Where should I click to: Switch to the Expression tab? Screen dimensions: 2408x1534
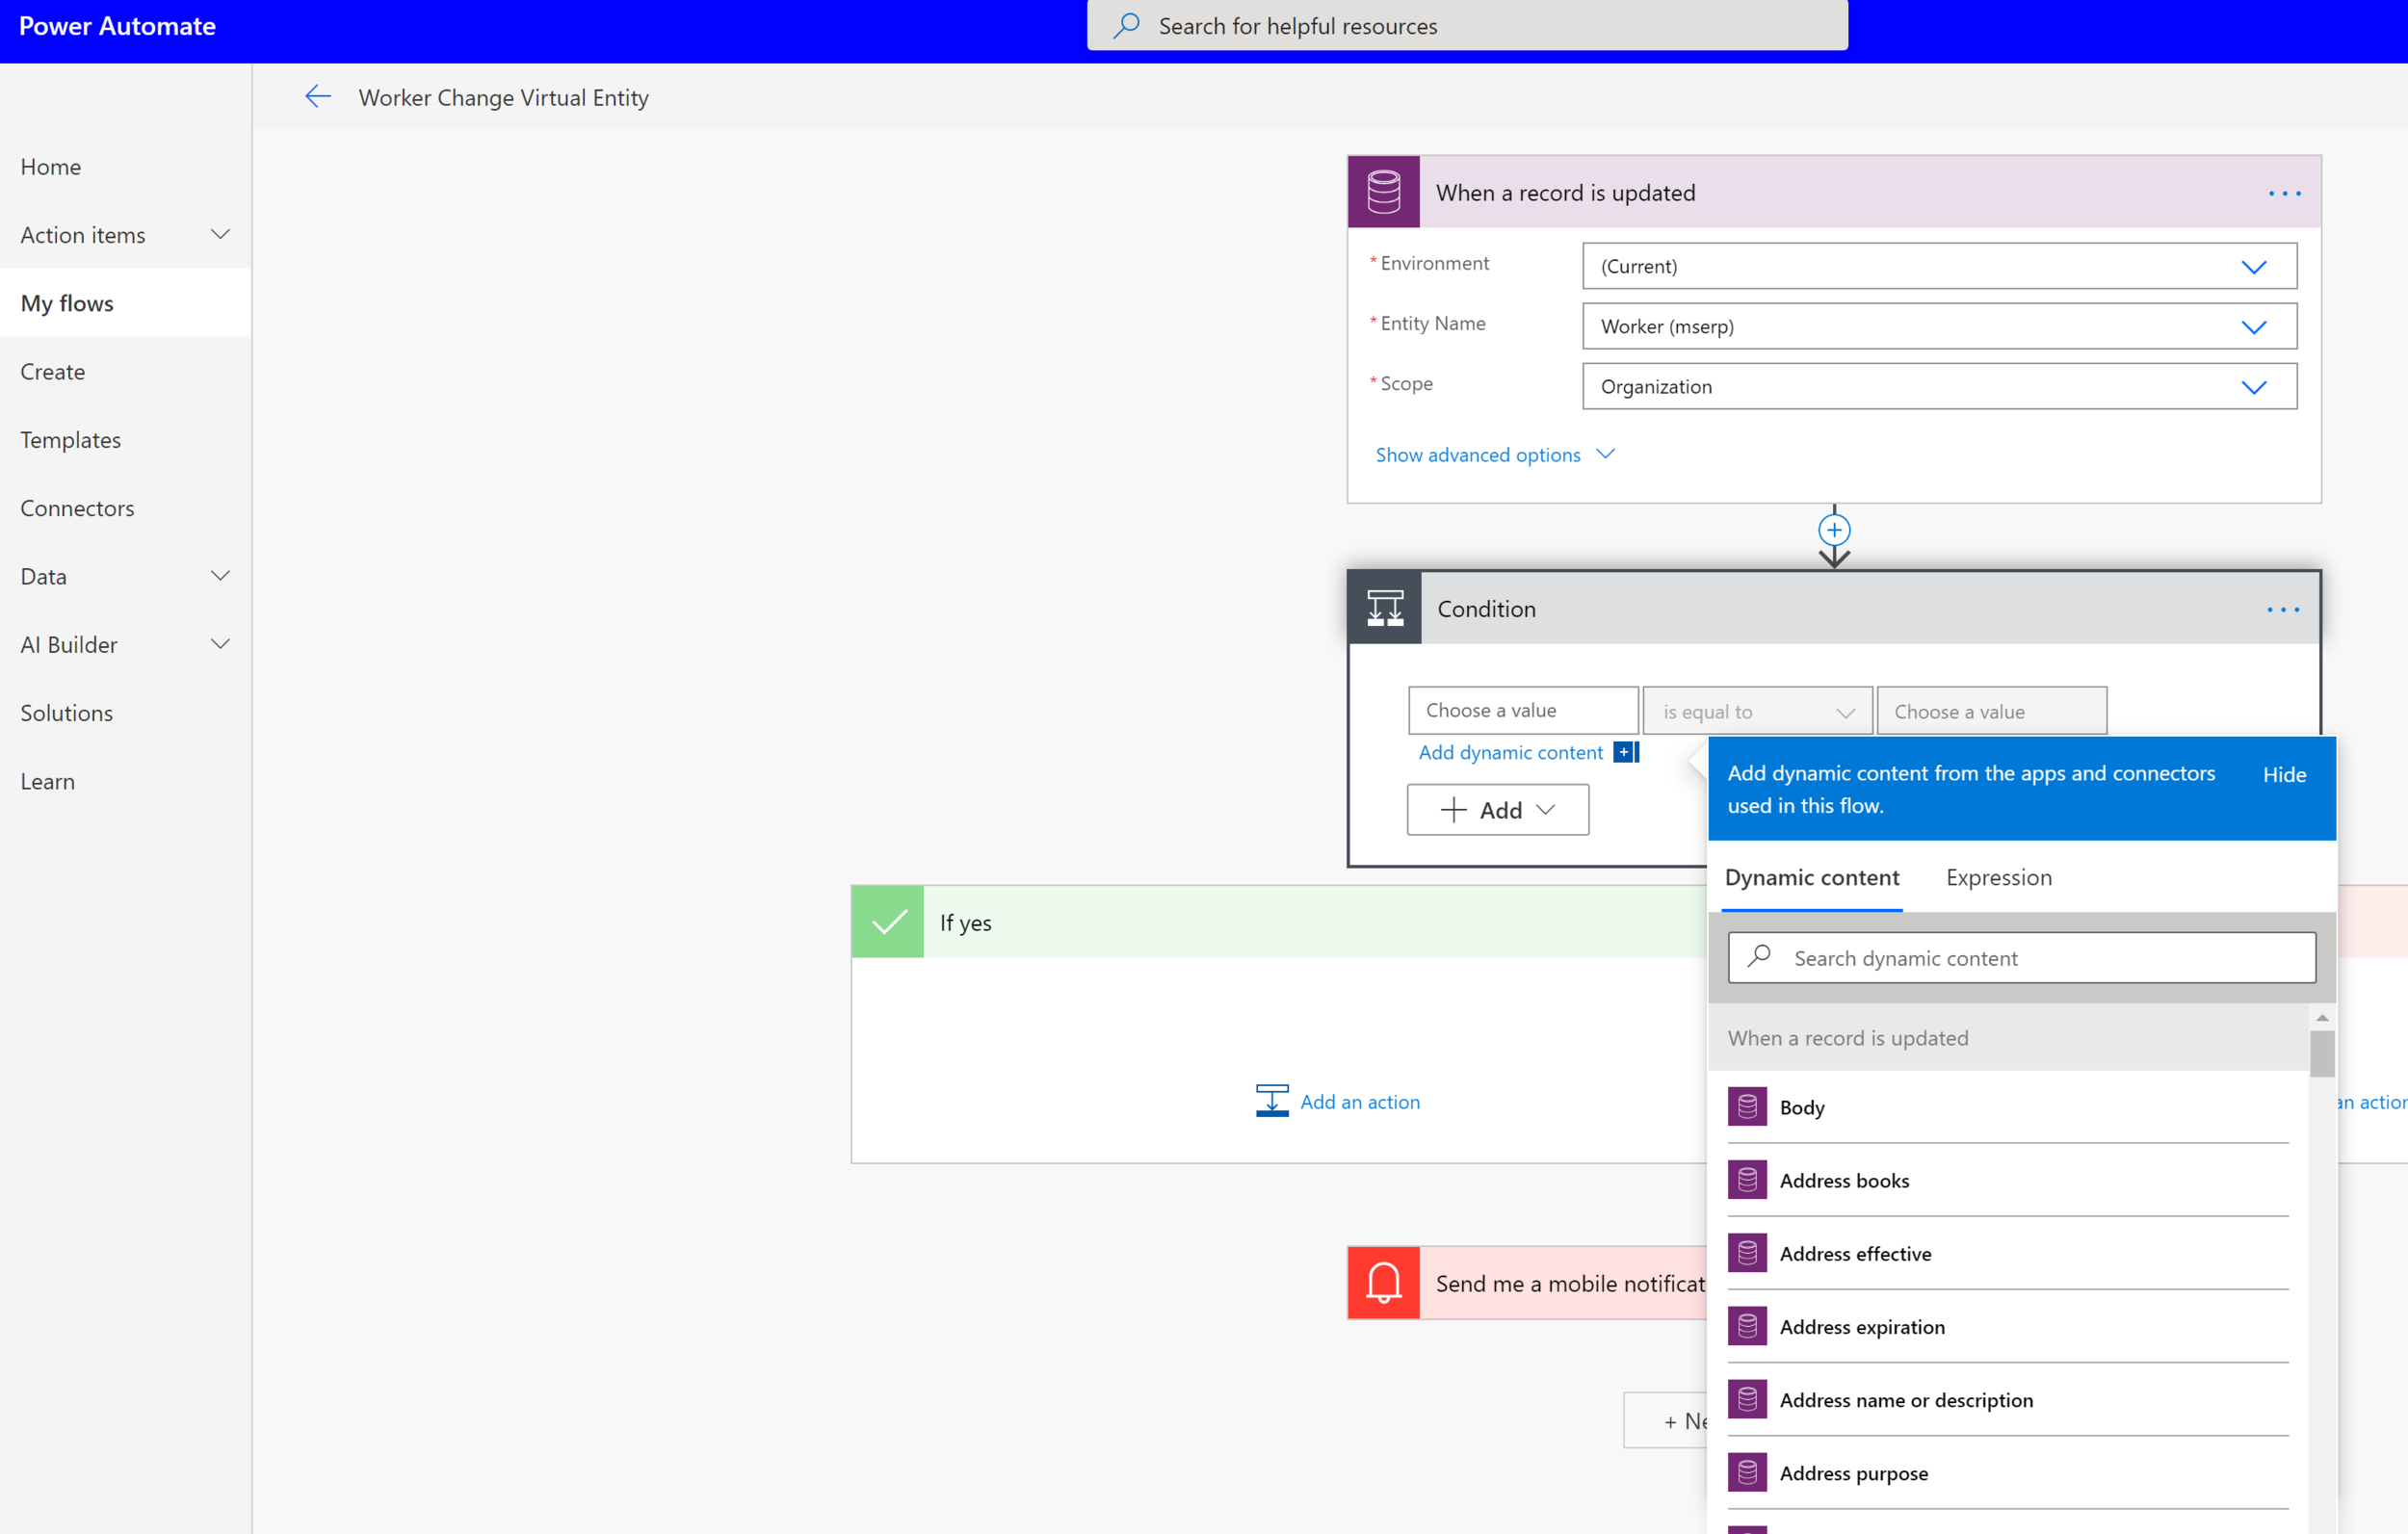[x=1998, y=877]
